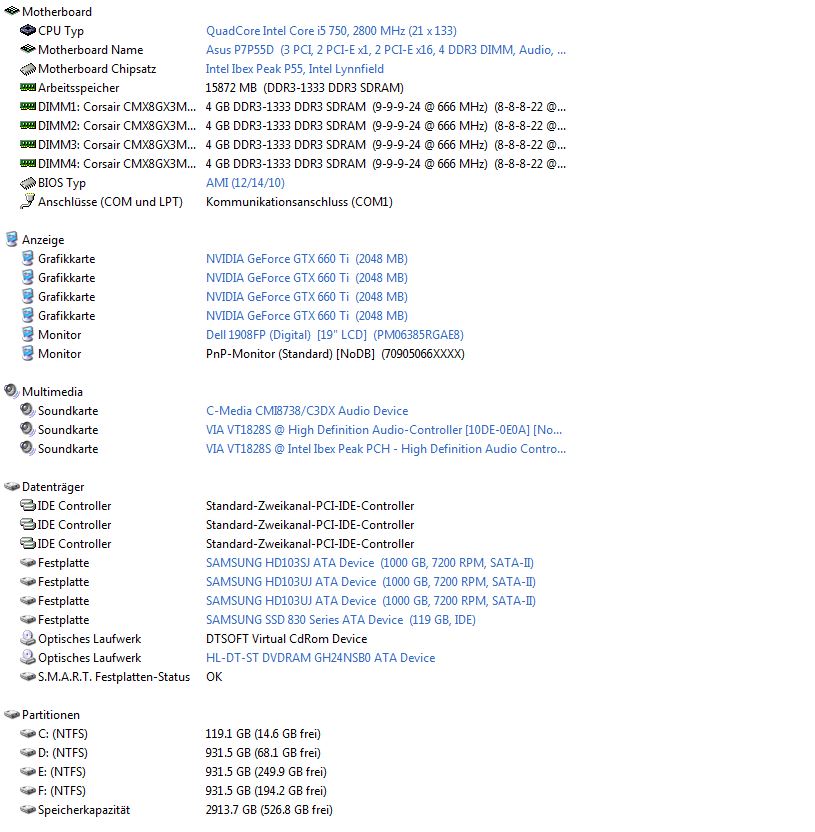Click the Anzeige section monitor icon
This screenshot has width=815, height=832.
point(12,239)
